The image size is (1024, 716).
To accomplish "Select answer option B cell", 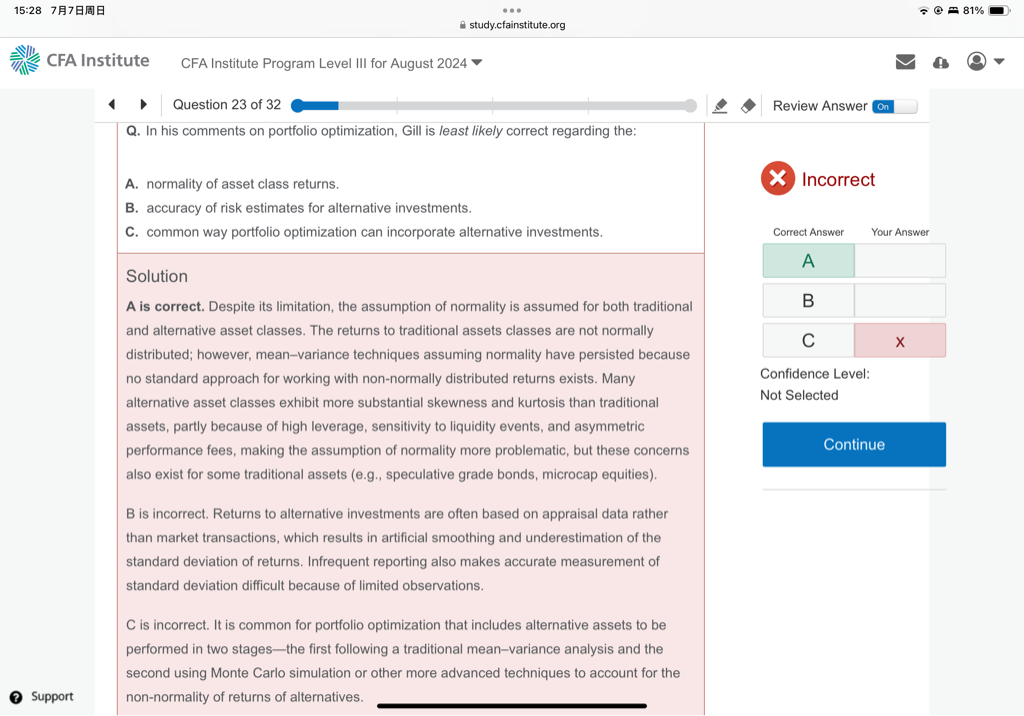I will [x=808, y=301].
